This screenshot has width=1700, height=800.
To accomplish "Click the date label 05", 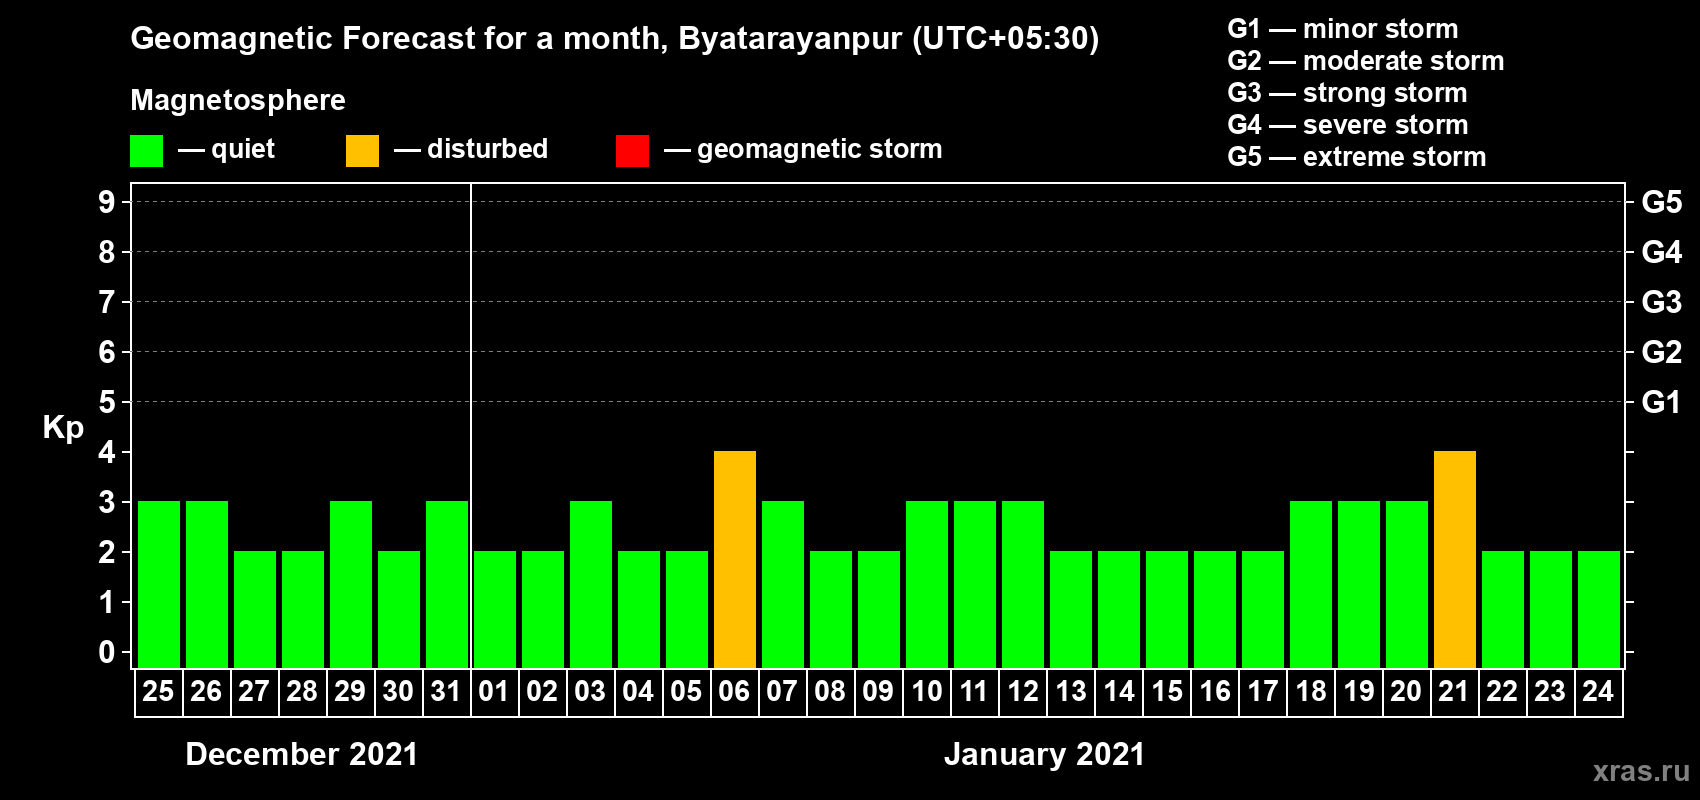I will (x=686, y=692).
